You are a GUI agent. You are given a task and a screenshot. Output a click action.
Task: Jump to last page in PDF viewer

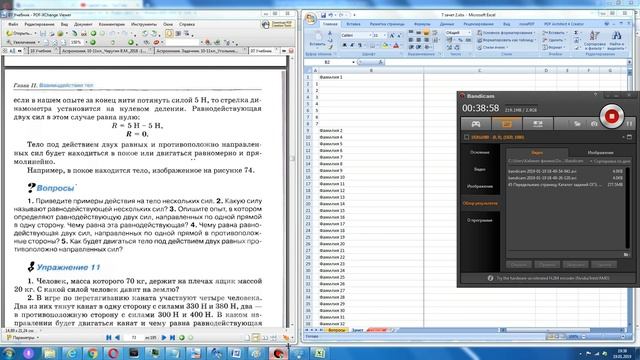tap(172, 338)
